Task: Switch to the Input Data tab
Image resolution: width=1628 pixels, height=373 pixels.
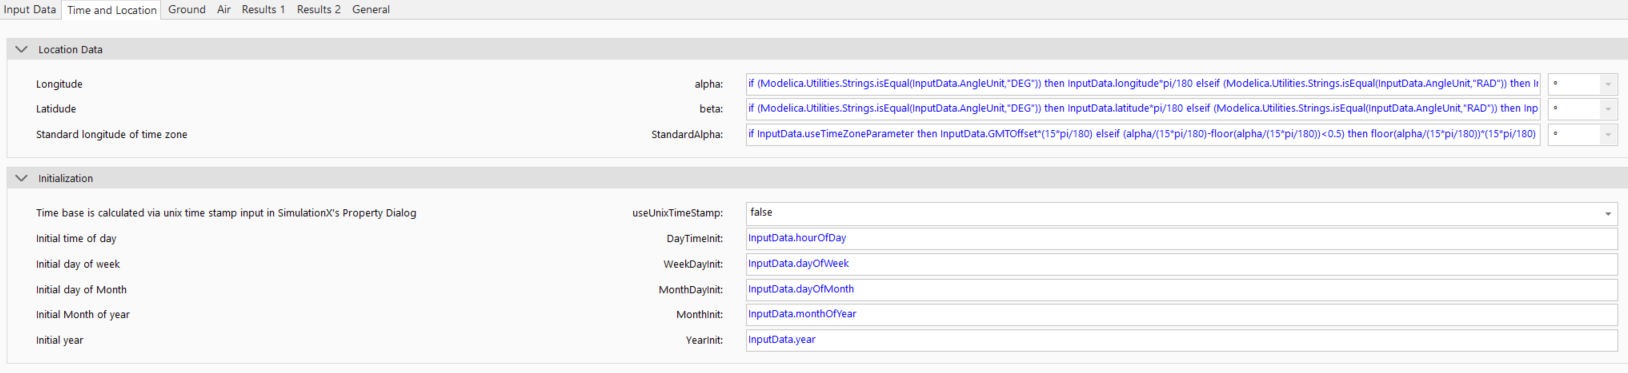Action: pos(30,9)
